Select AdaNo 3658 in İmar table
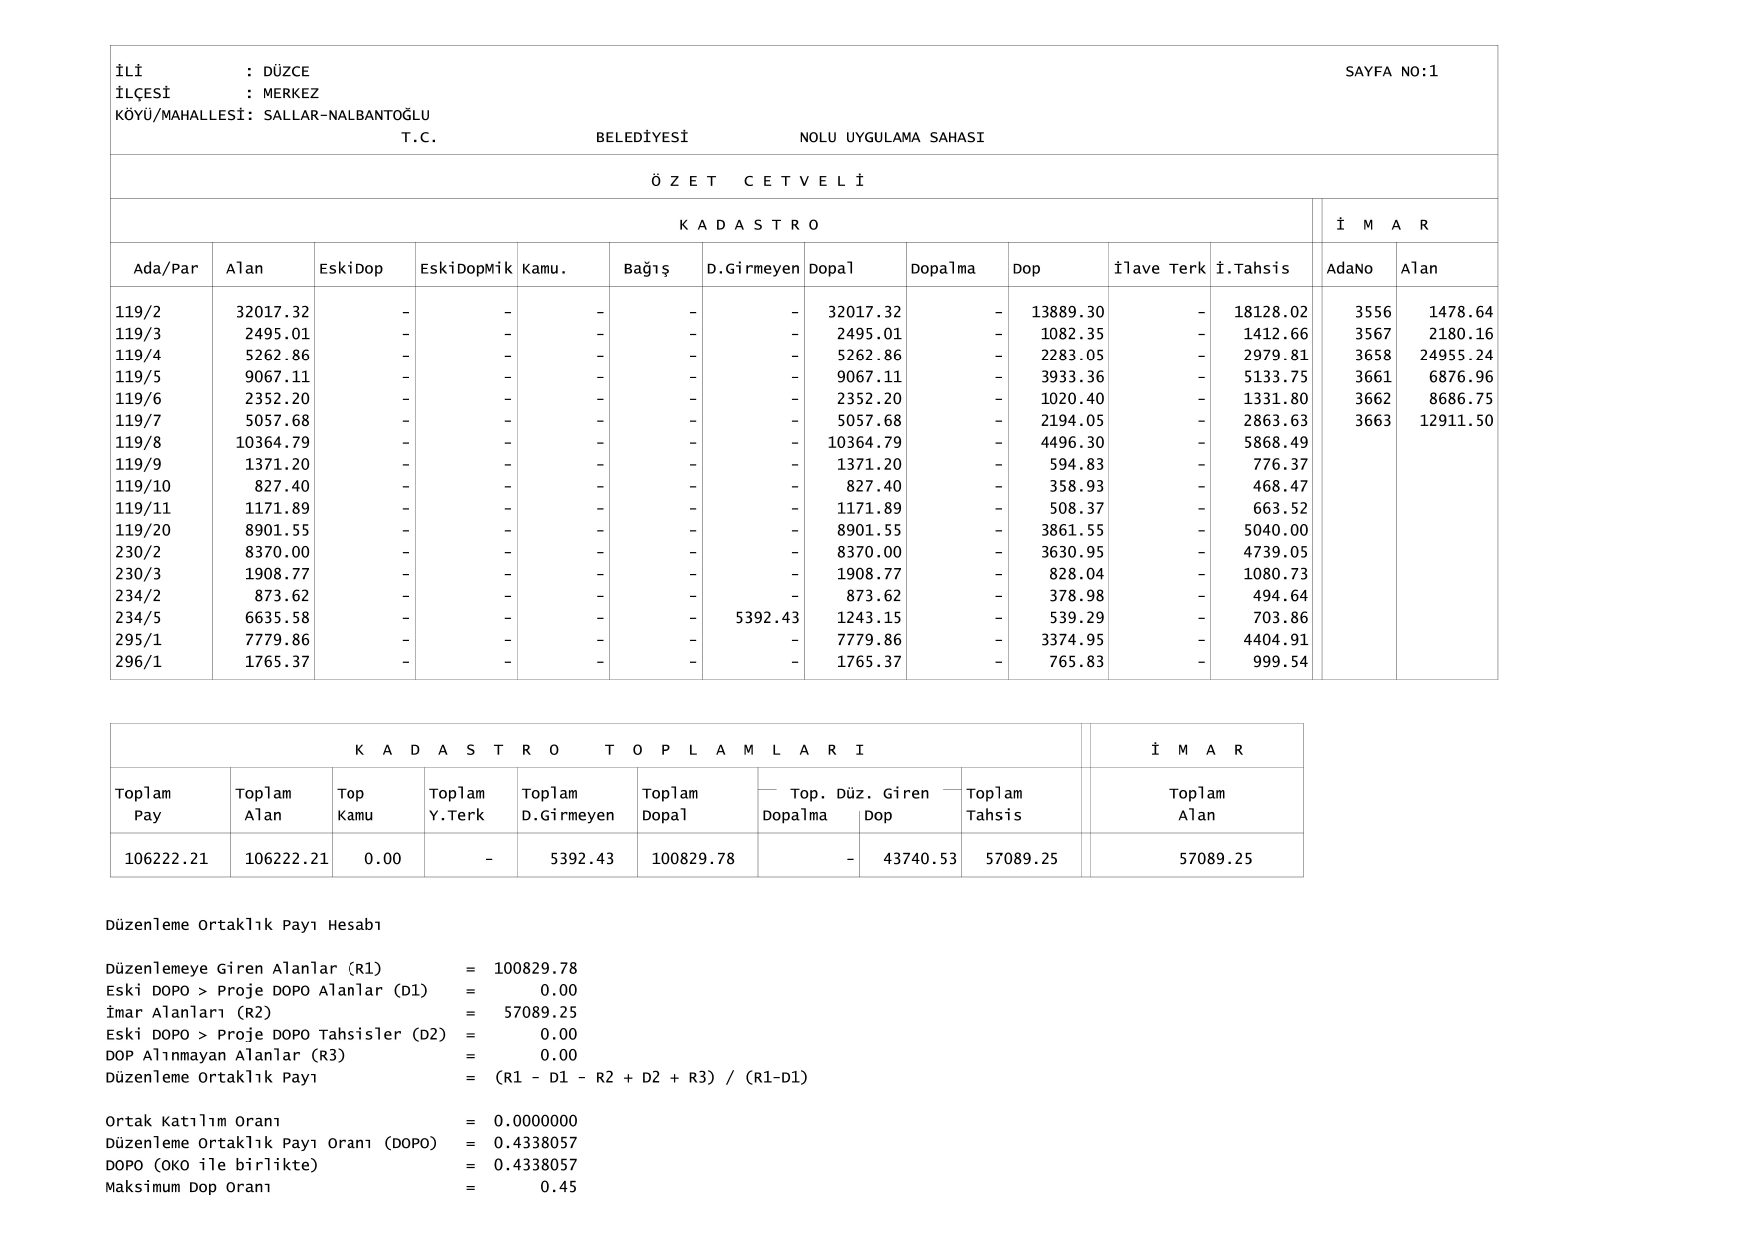 point(1372,356)
